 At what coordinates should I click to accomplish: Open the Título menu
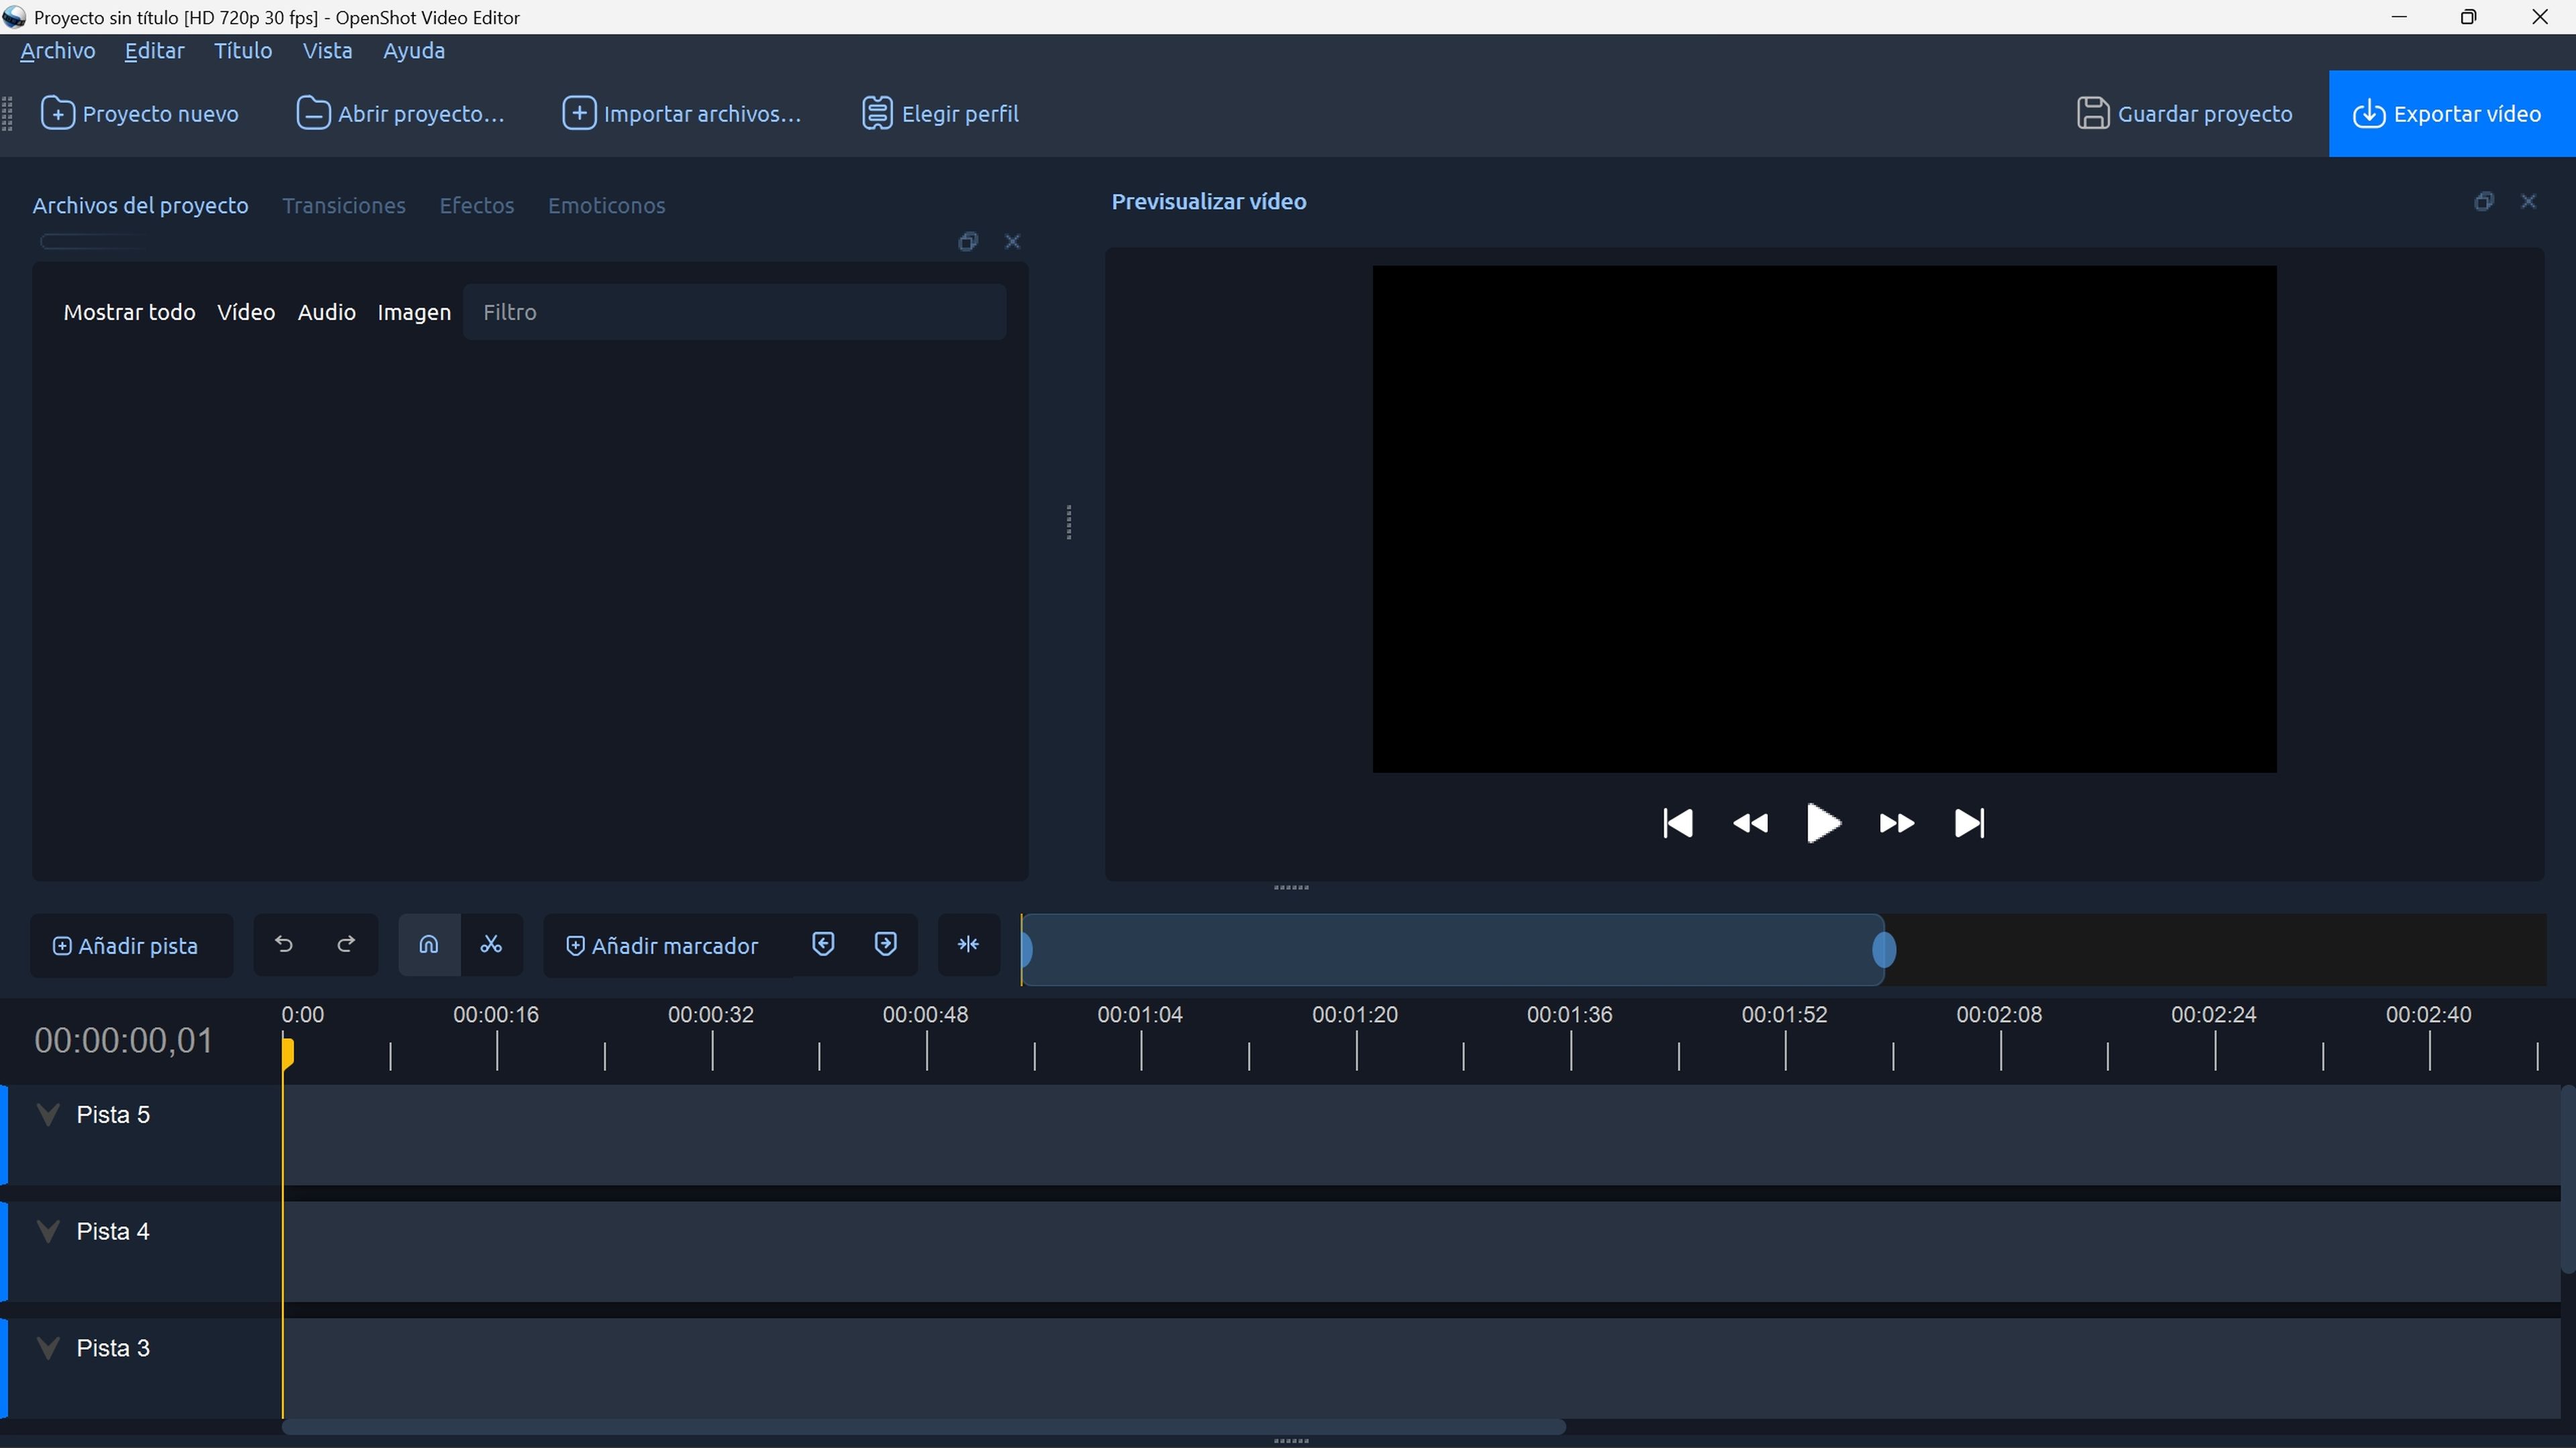coord(243,51)
